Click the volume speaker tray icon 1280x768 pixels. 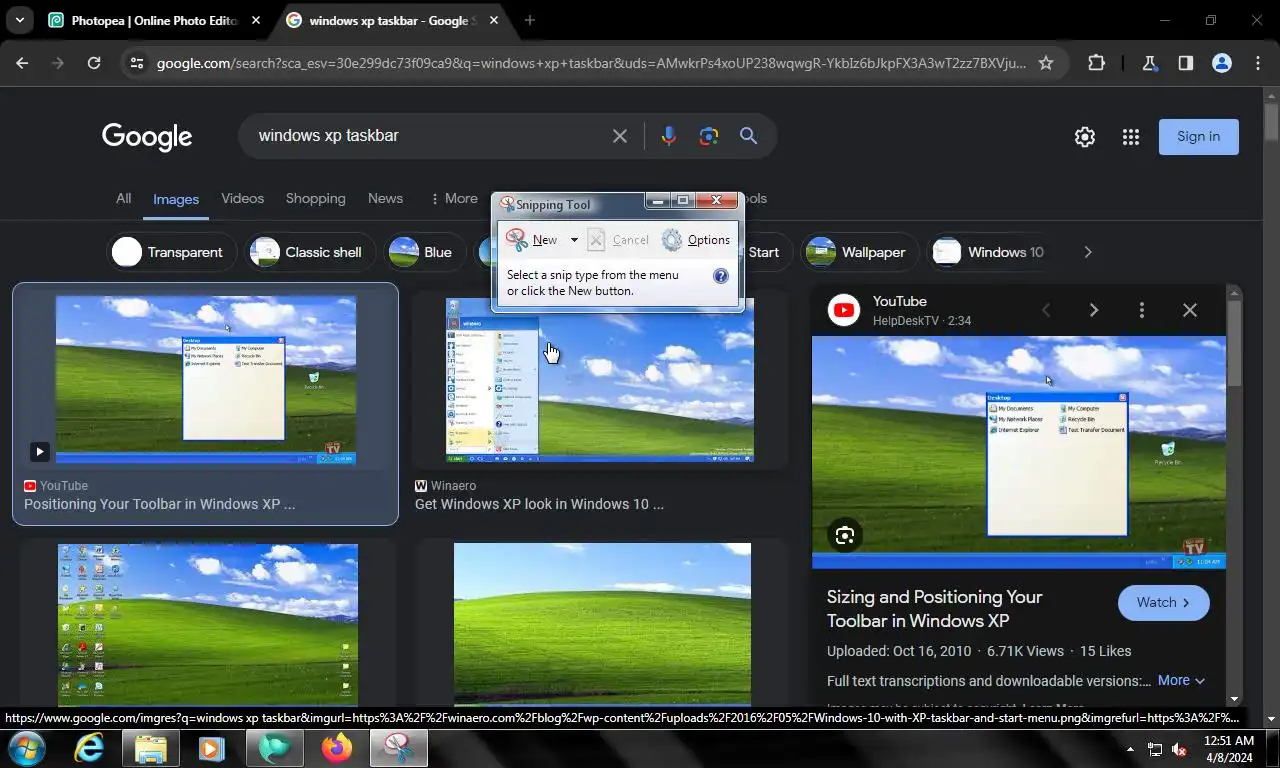[1179, 749]
